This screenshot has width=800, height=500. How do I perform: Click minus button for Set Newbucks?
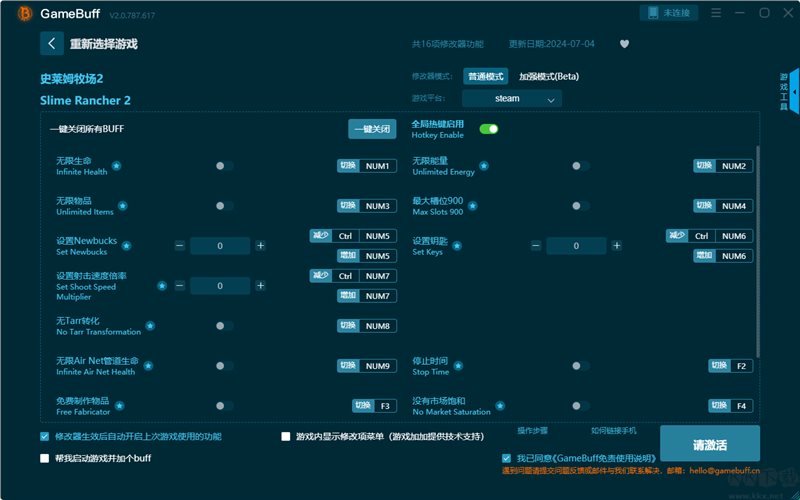point(180,245)
